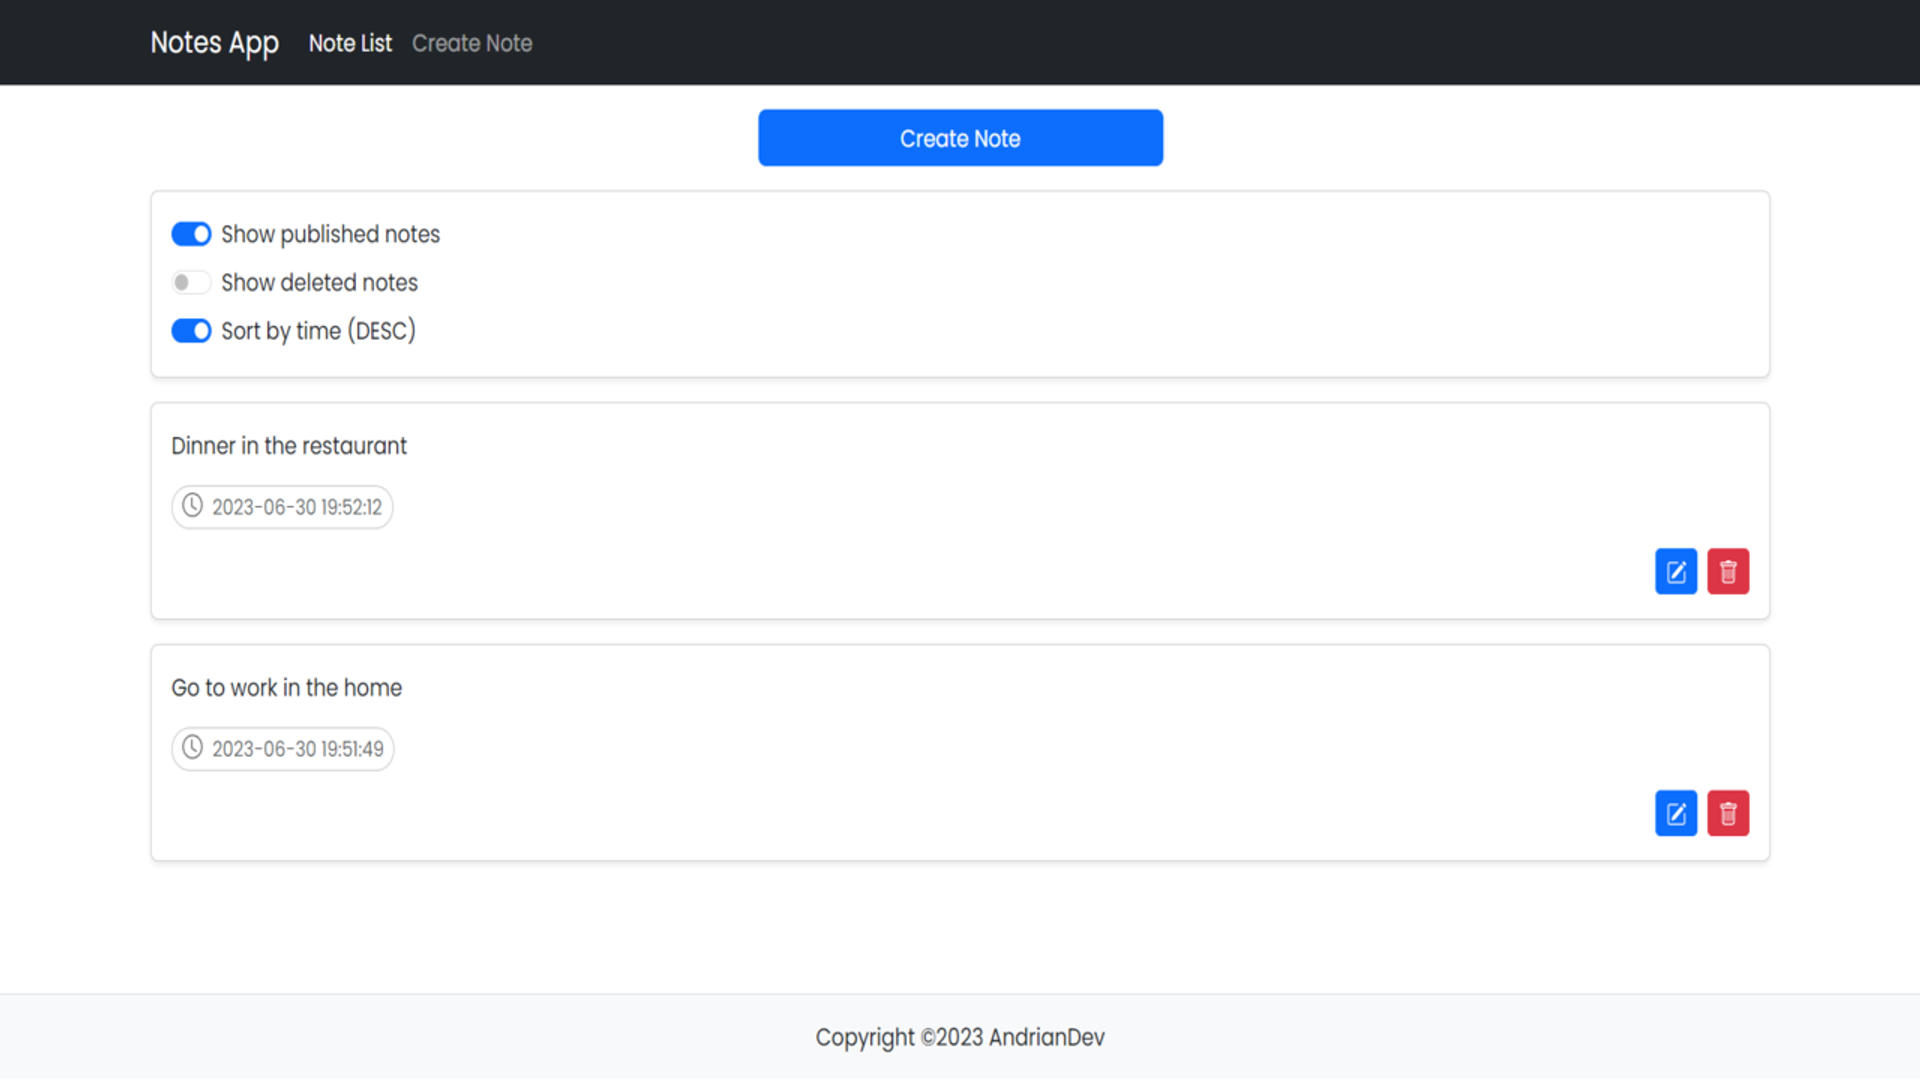Select the Dinner in the restaurant title
The width and height of the screenshot is (1920, 1080).
tap(289, 446)
